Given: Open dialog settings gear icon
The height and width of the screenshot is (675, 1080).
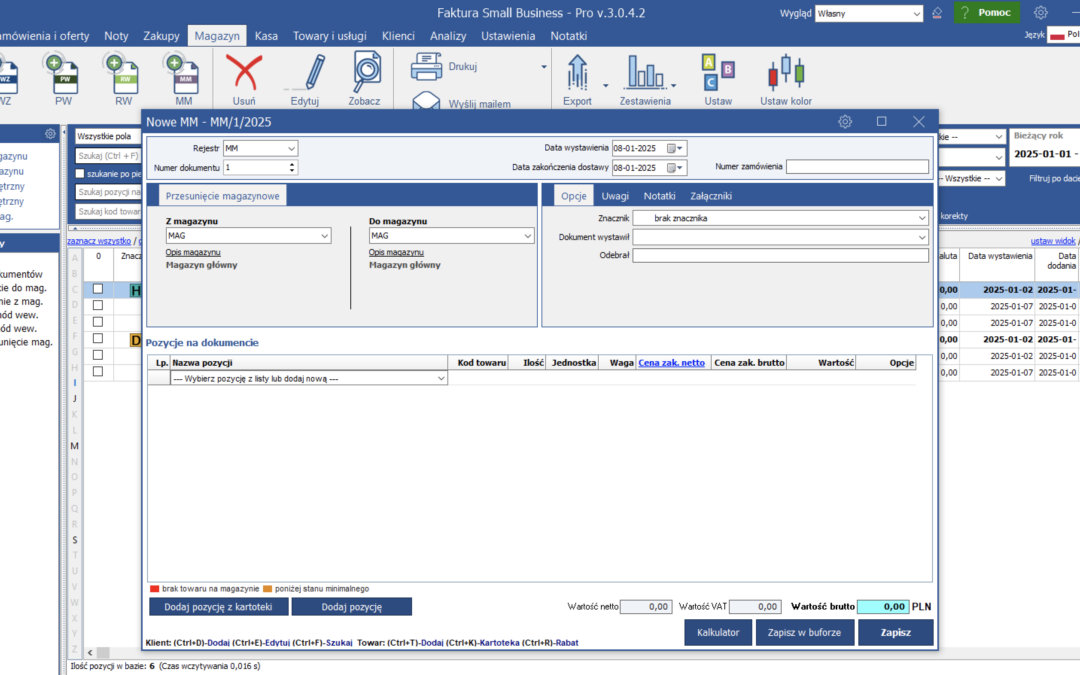Looking at the screenshot, I should [845, 121].
